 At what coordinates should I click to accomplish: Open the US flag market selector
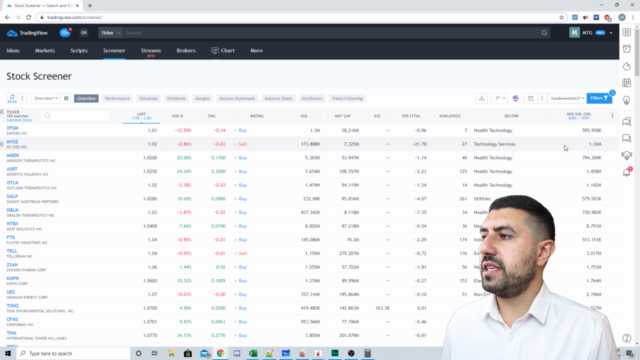tap(516, 98)
